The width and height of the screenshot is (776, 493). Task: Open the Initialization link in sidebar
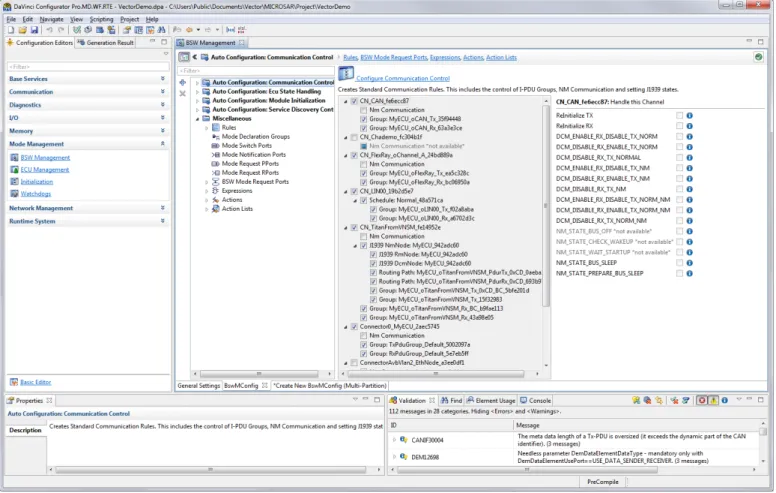[37, 182]
